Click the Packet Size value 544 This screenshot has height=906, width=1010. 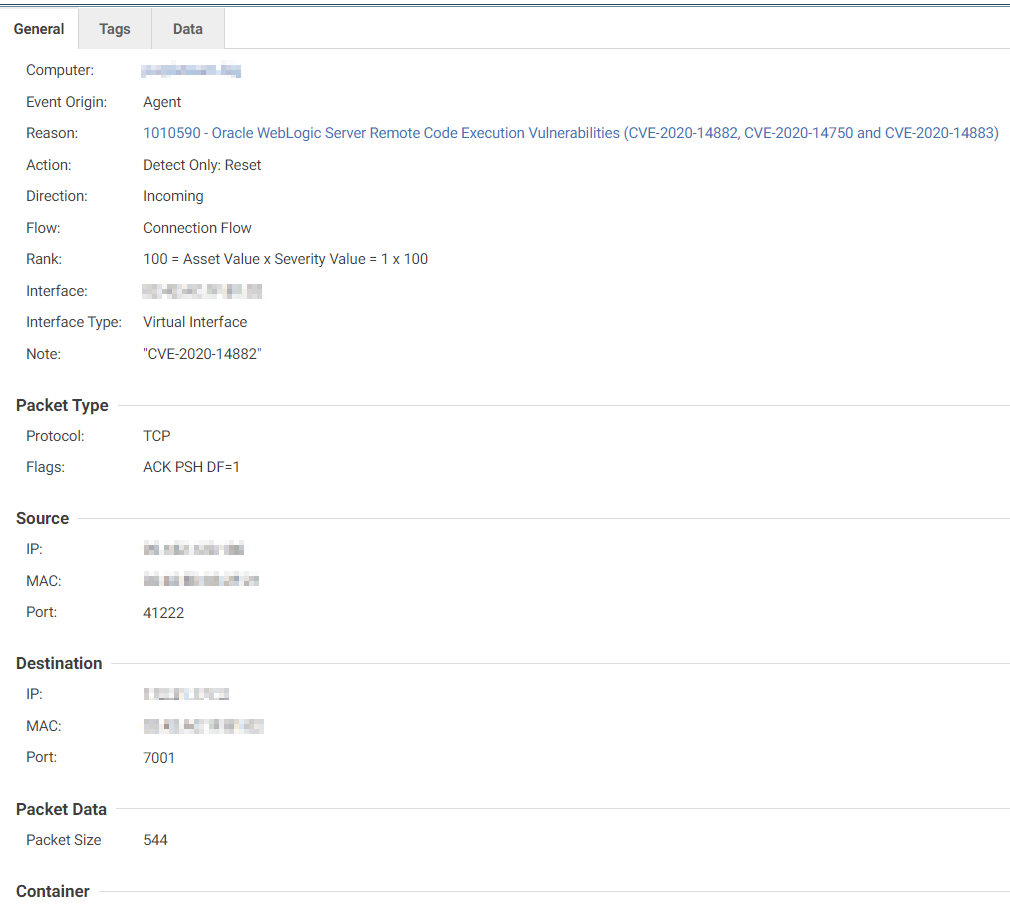[x=155, y=840]
